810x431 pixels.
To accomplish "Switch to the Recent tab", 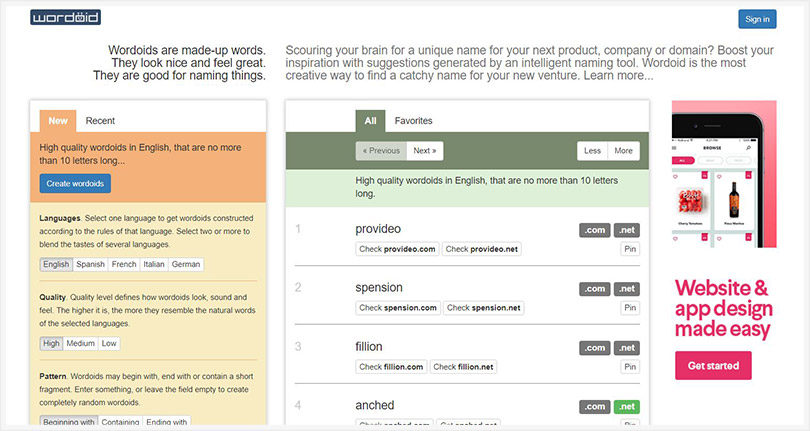I will (100, 120).
